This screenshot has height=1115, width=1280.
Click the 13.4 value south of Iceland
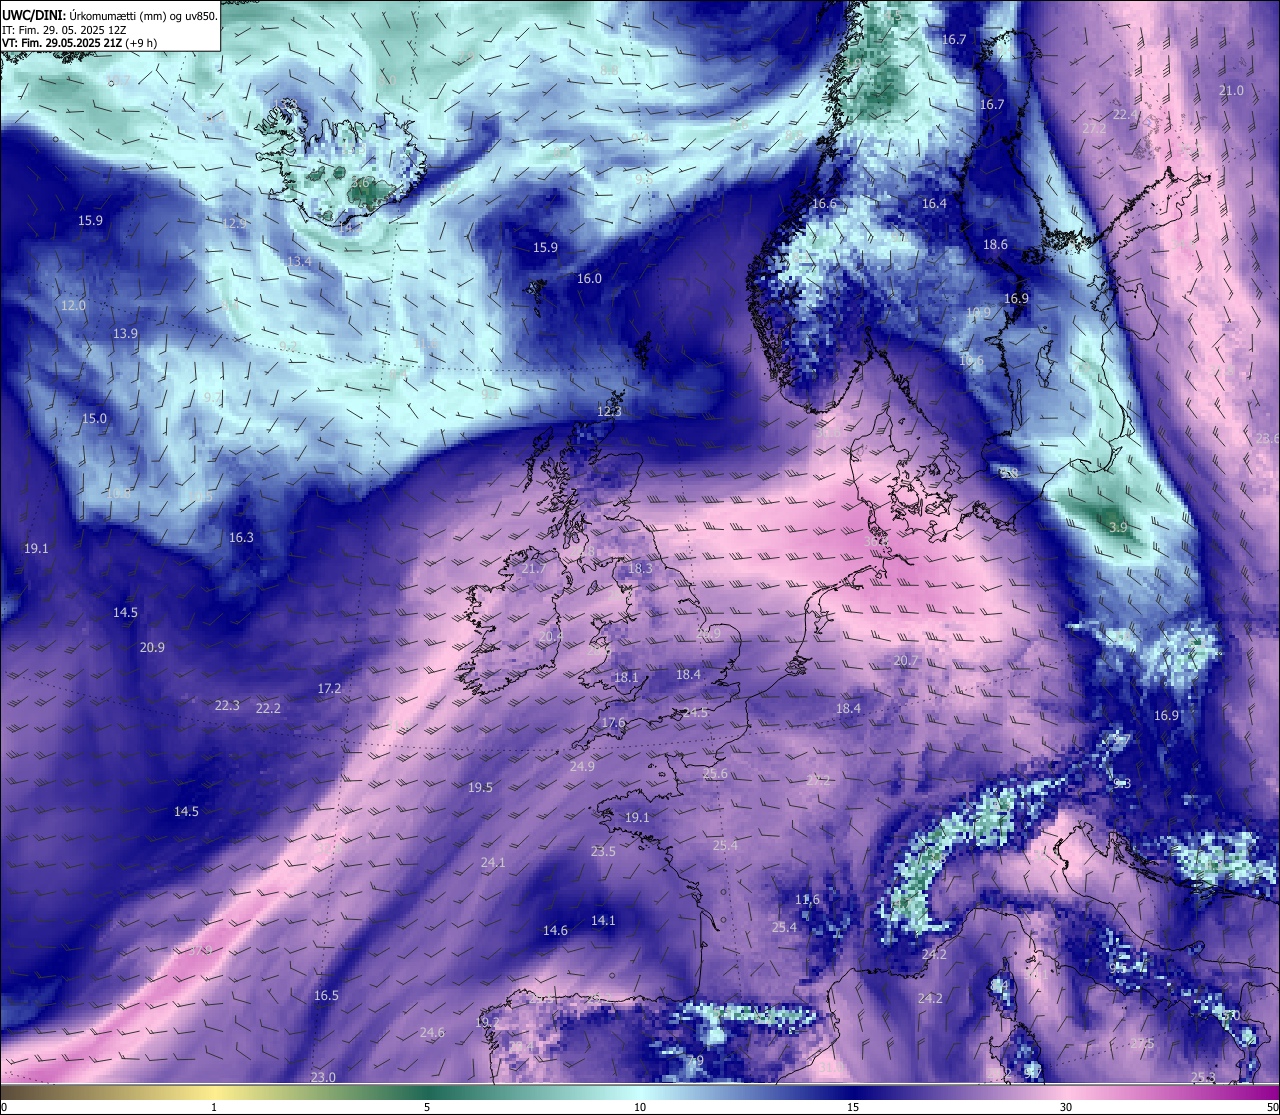pyautogui.click(x=299, y=262)
